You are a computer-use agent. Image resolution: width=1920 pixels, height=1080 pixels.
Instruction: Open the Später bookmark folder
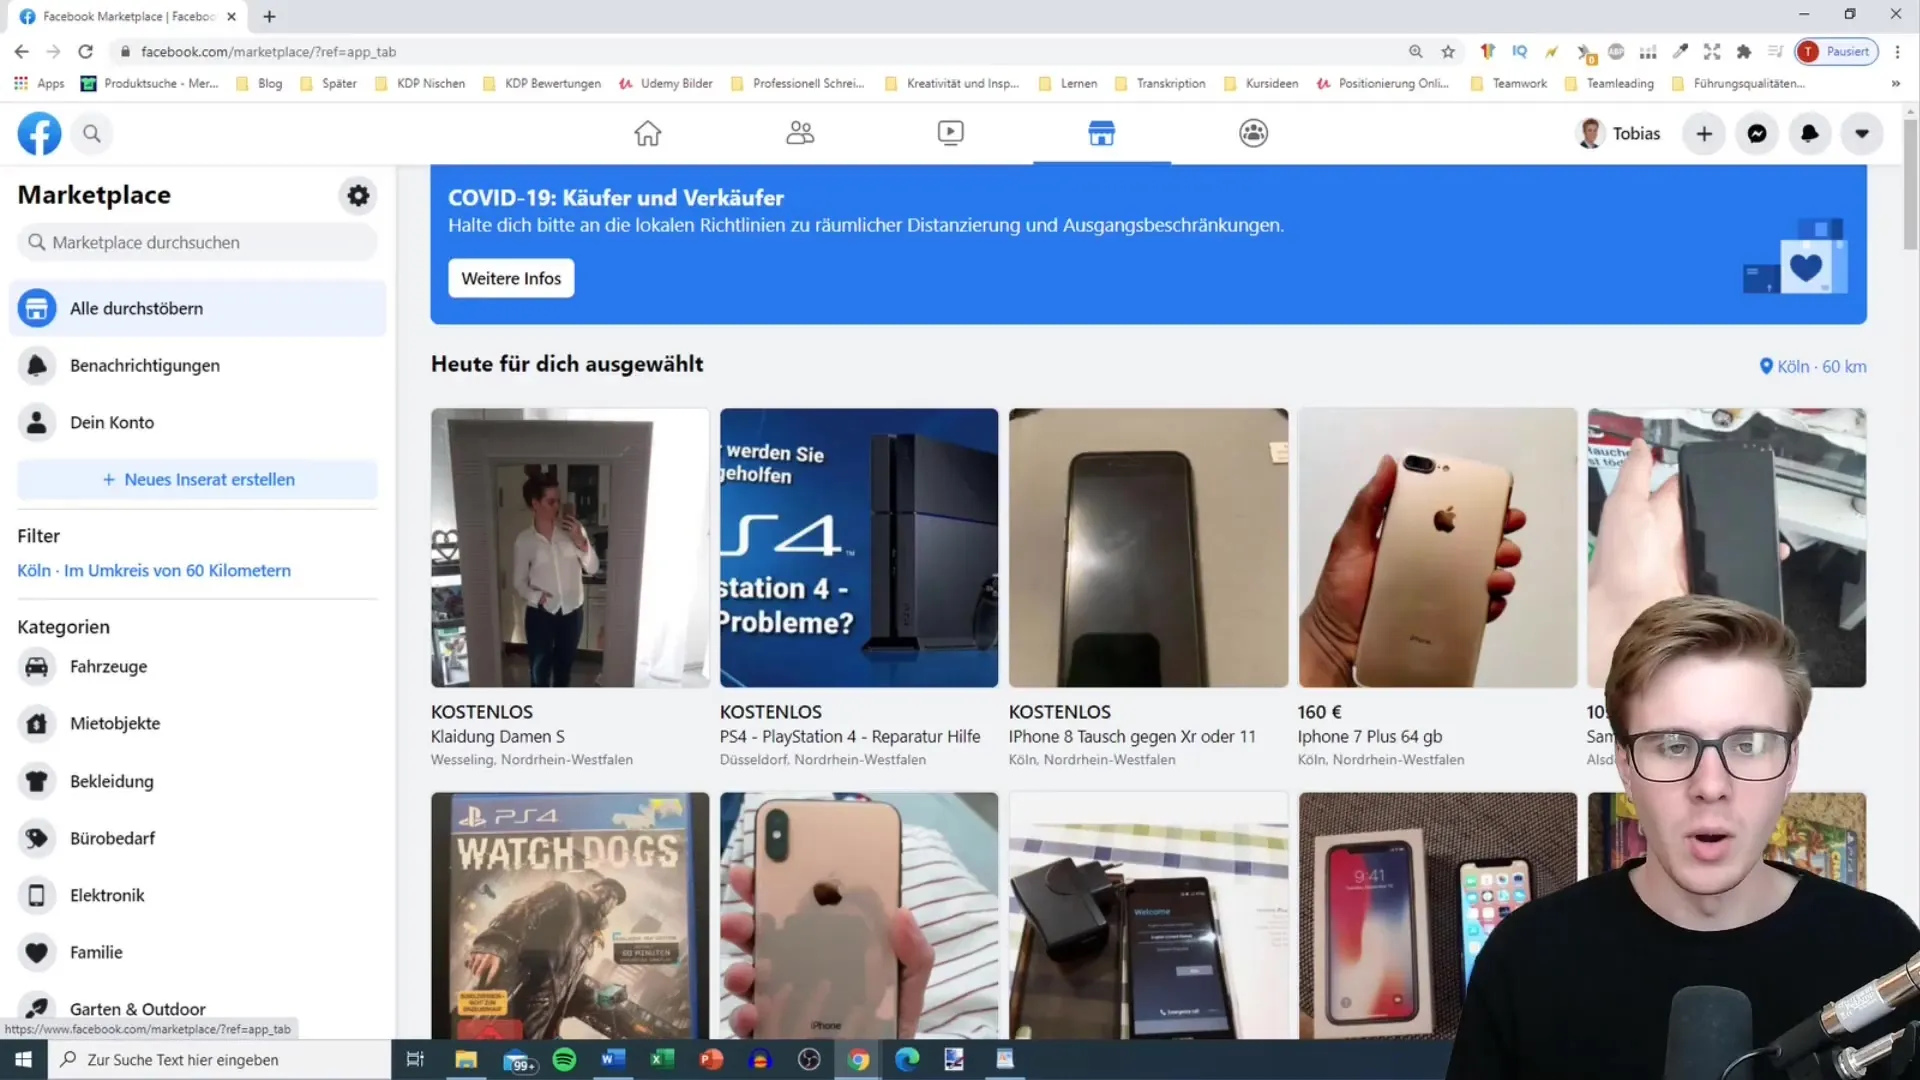click(x=328, y=83)
